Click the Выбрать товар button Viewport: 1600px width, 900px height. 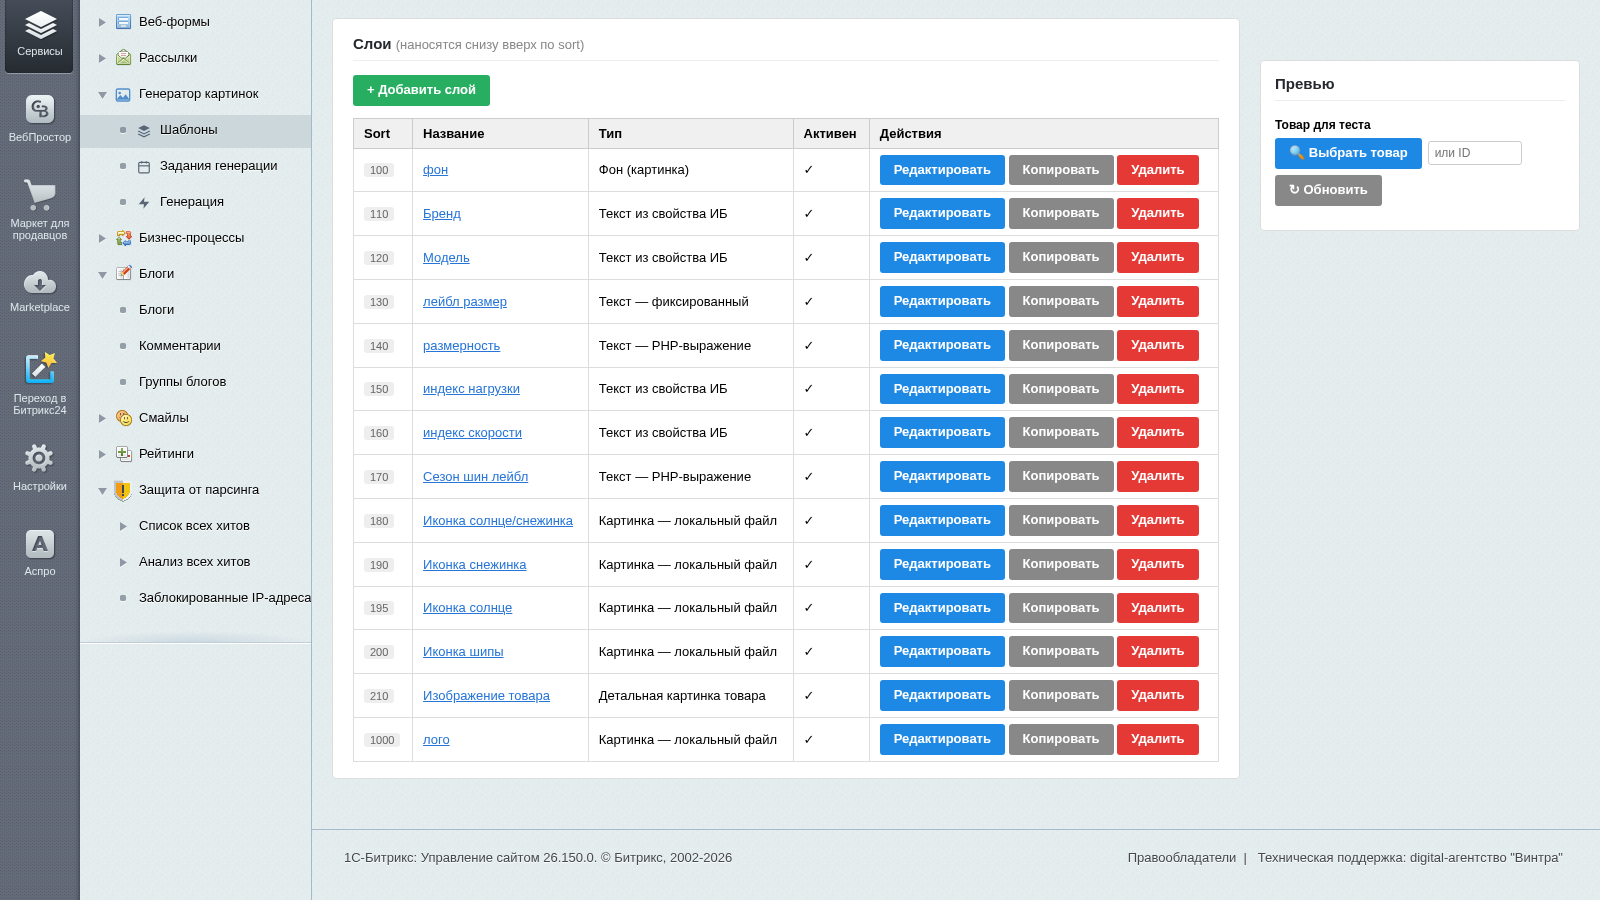1348,153
